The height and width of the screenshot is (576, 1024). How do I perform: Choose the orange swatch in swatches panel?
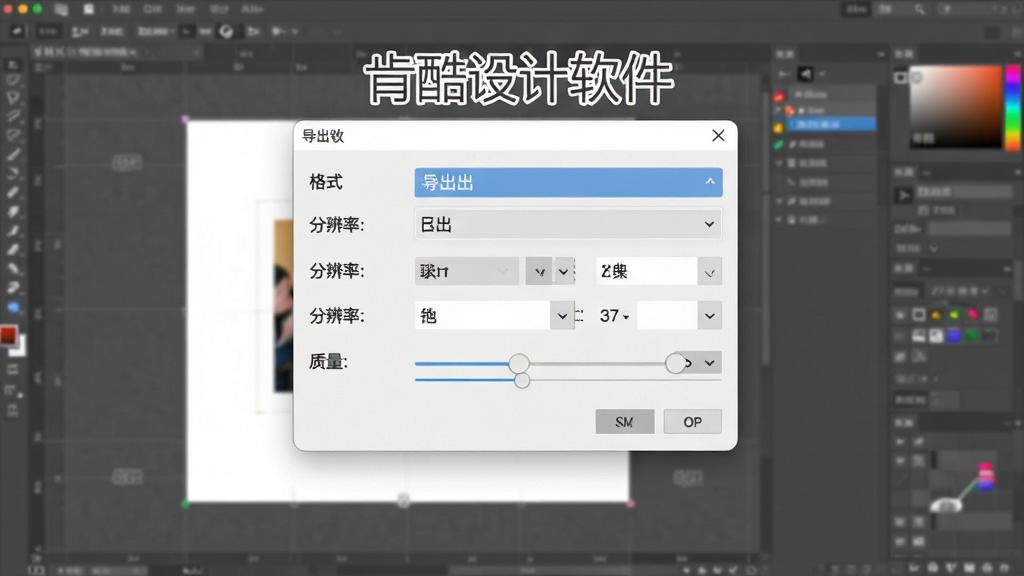coord(936,315)
